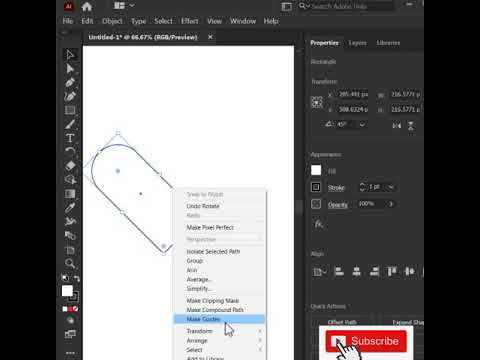Open the rotation angle dropdown
Viewport: 480px width, 360px height.
click(362, 125)
